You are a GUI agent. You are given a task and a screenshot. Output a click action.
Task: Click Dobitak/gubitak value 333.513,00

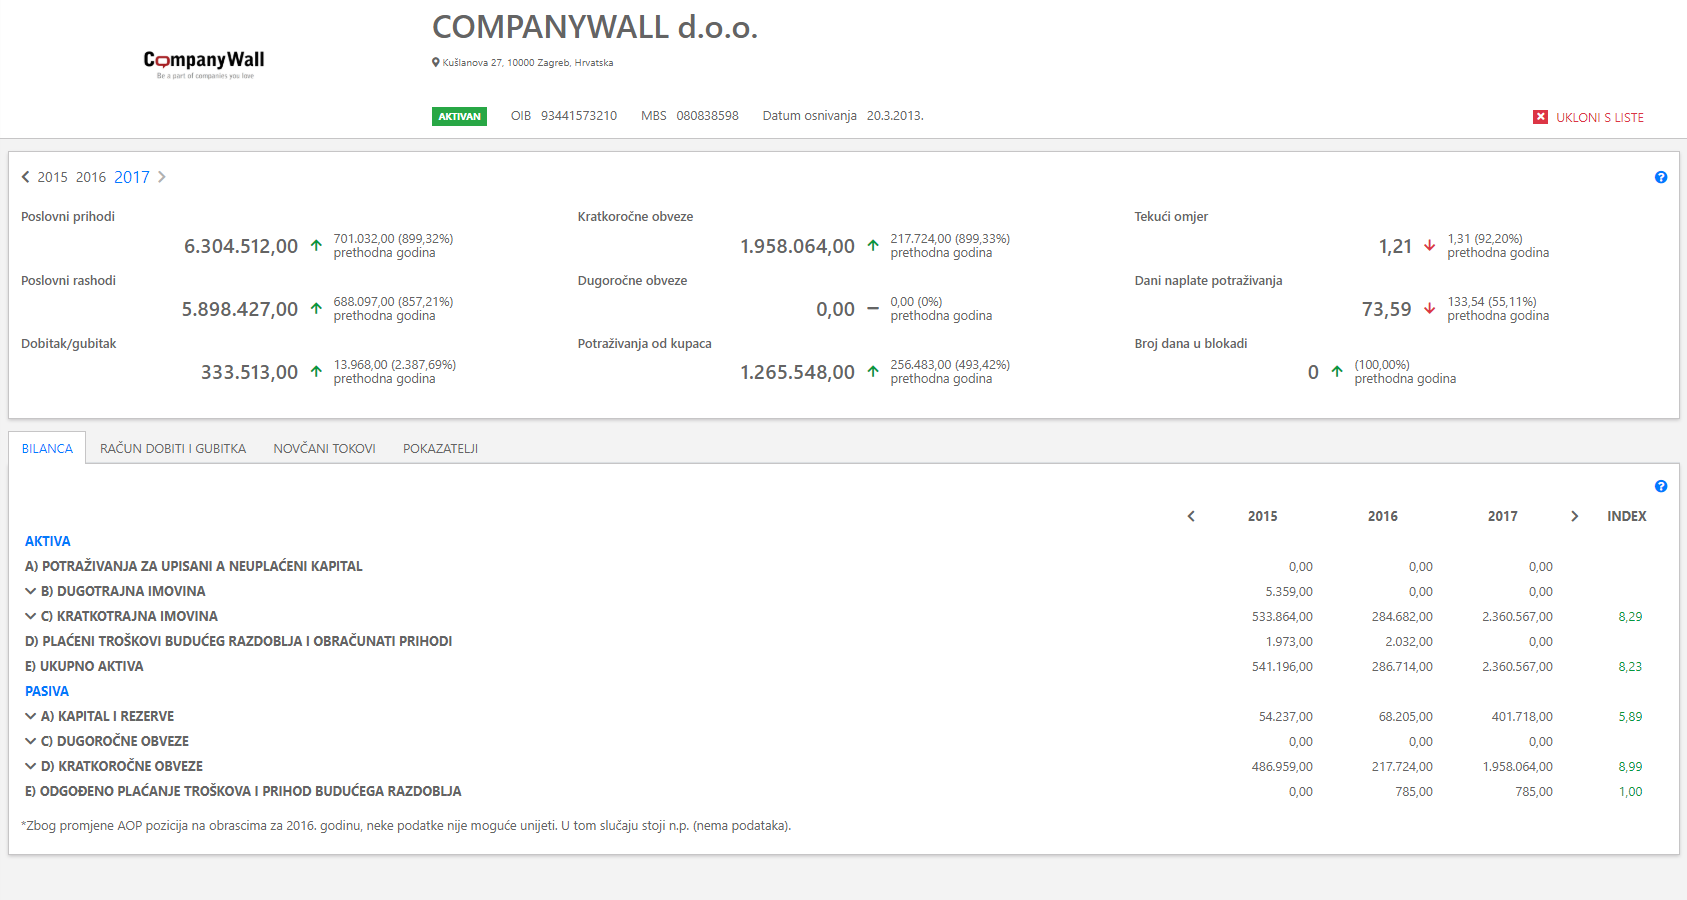coord(250,372)
